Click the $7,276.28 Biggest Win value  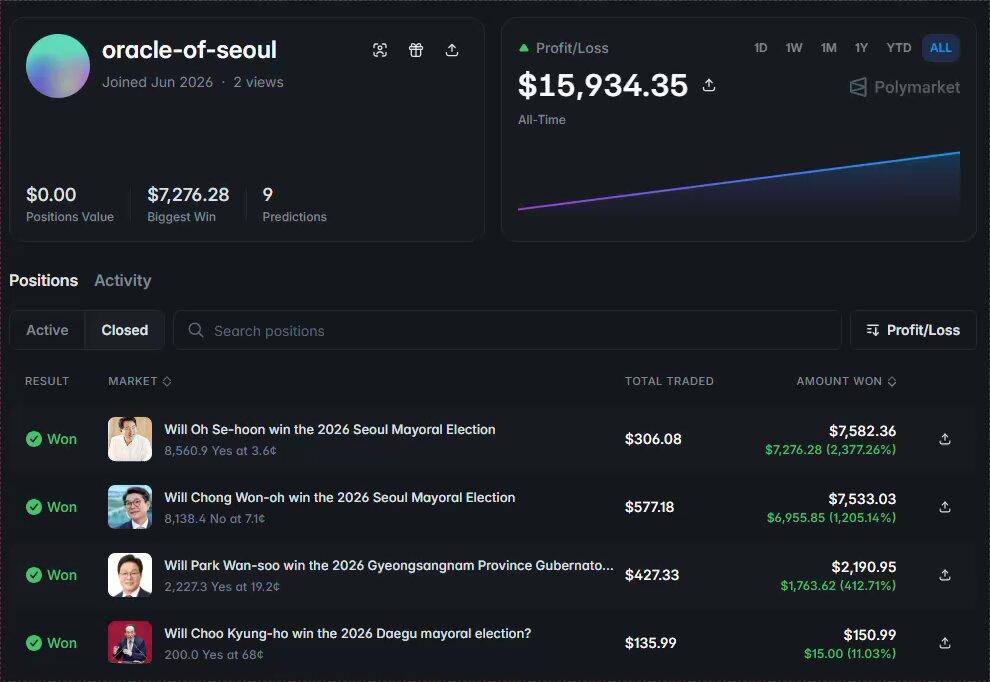188,194
